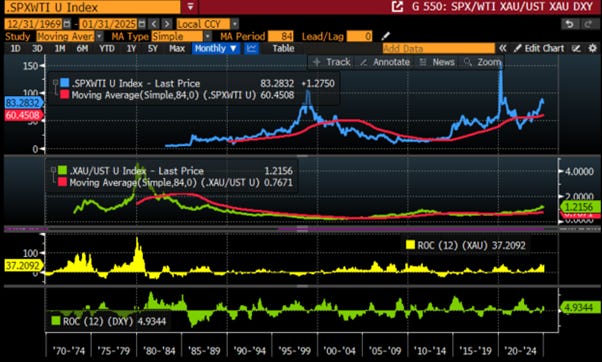Activate the Zoom tool button

pyautogui.click(x=482, y=62)
